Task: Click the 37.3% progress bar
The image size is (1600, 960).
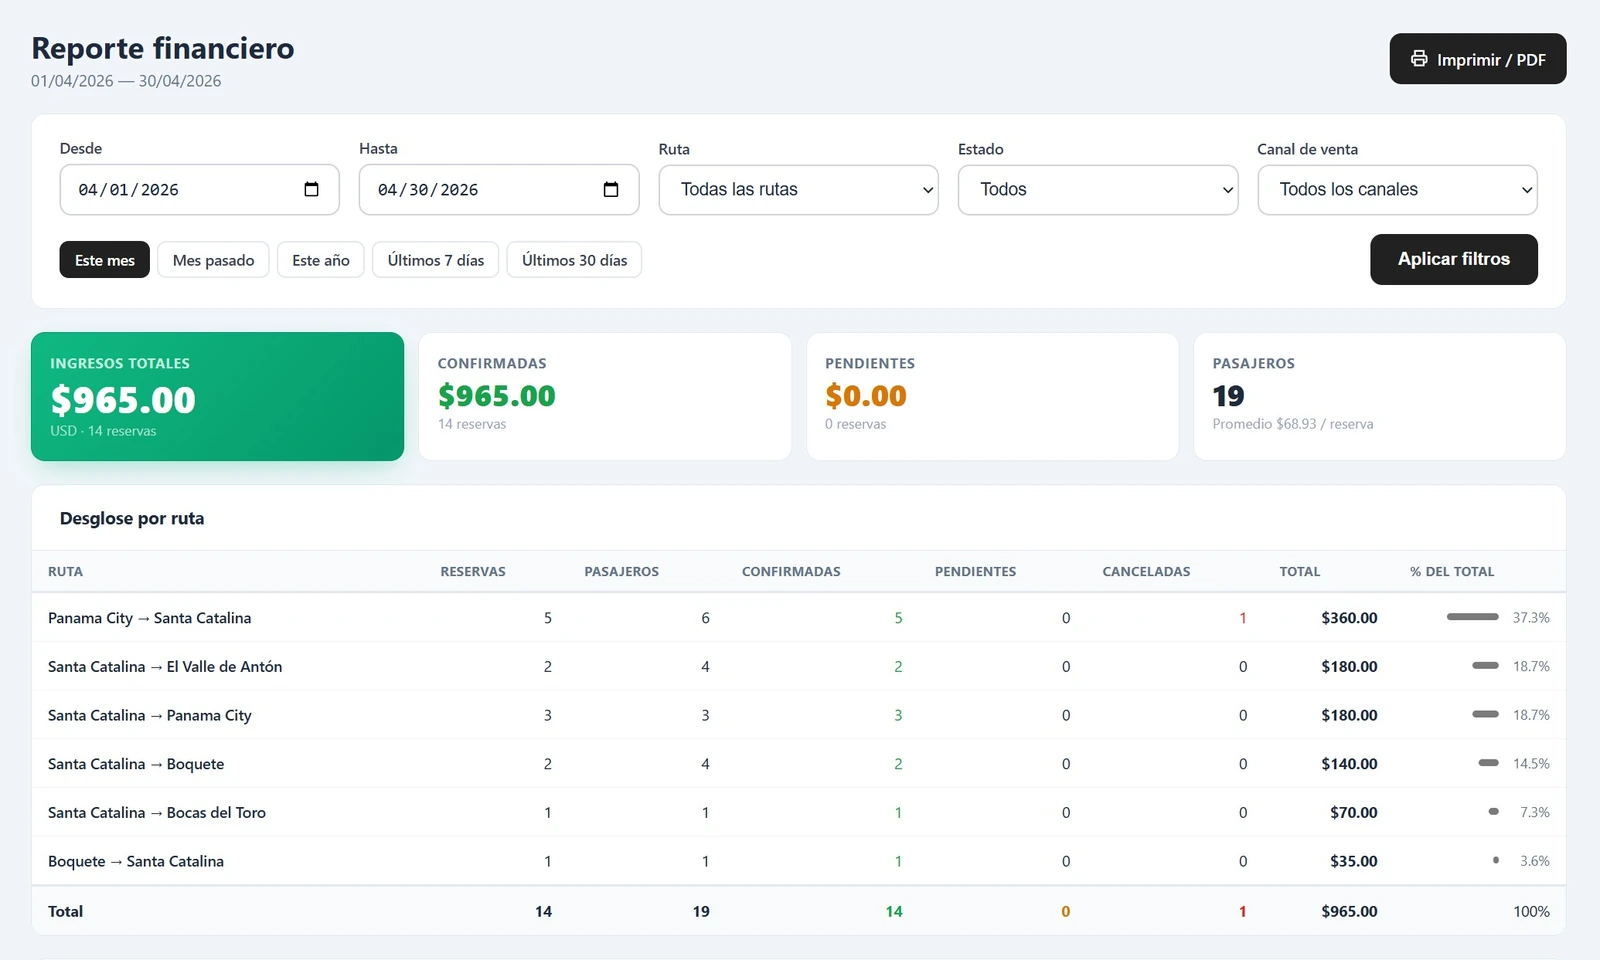Action: pos(1472,617)
